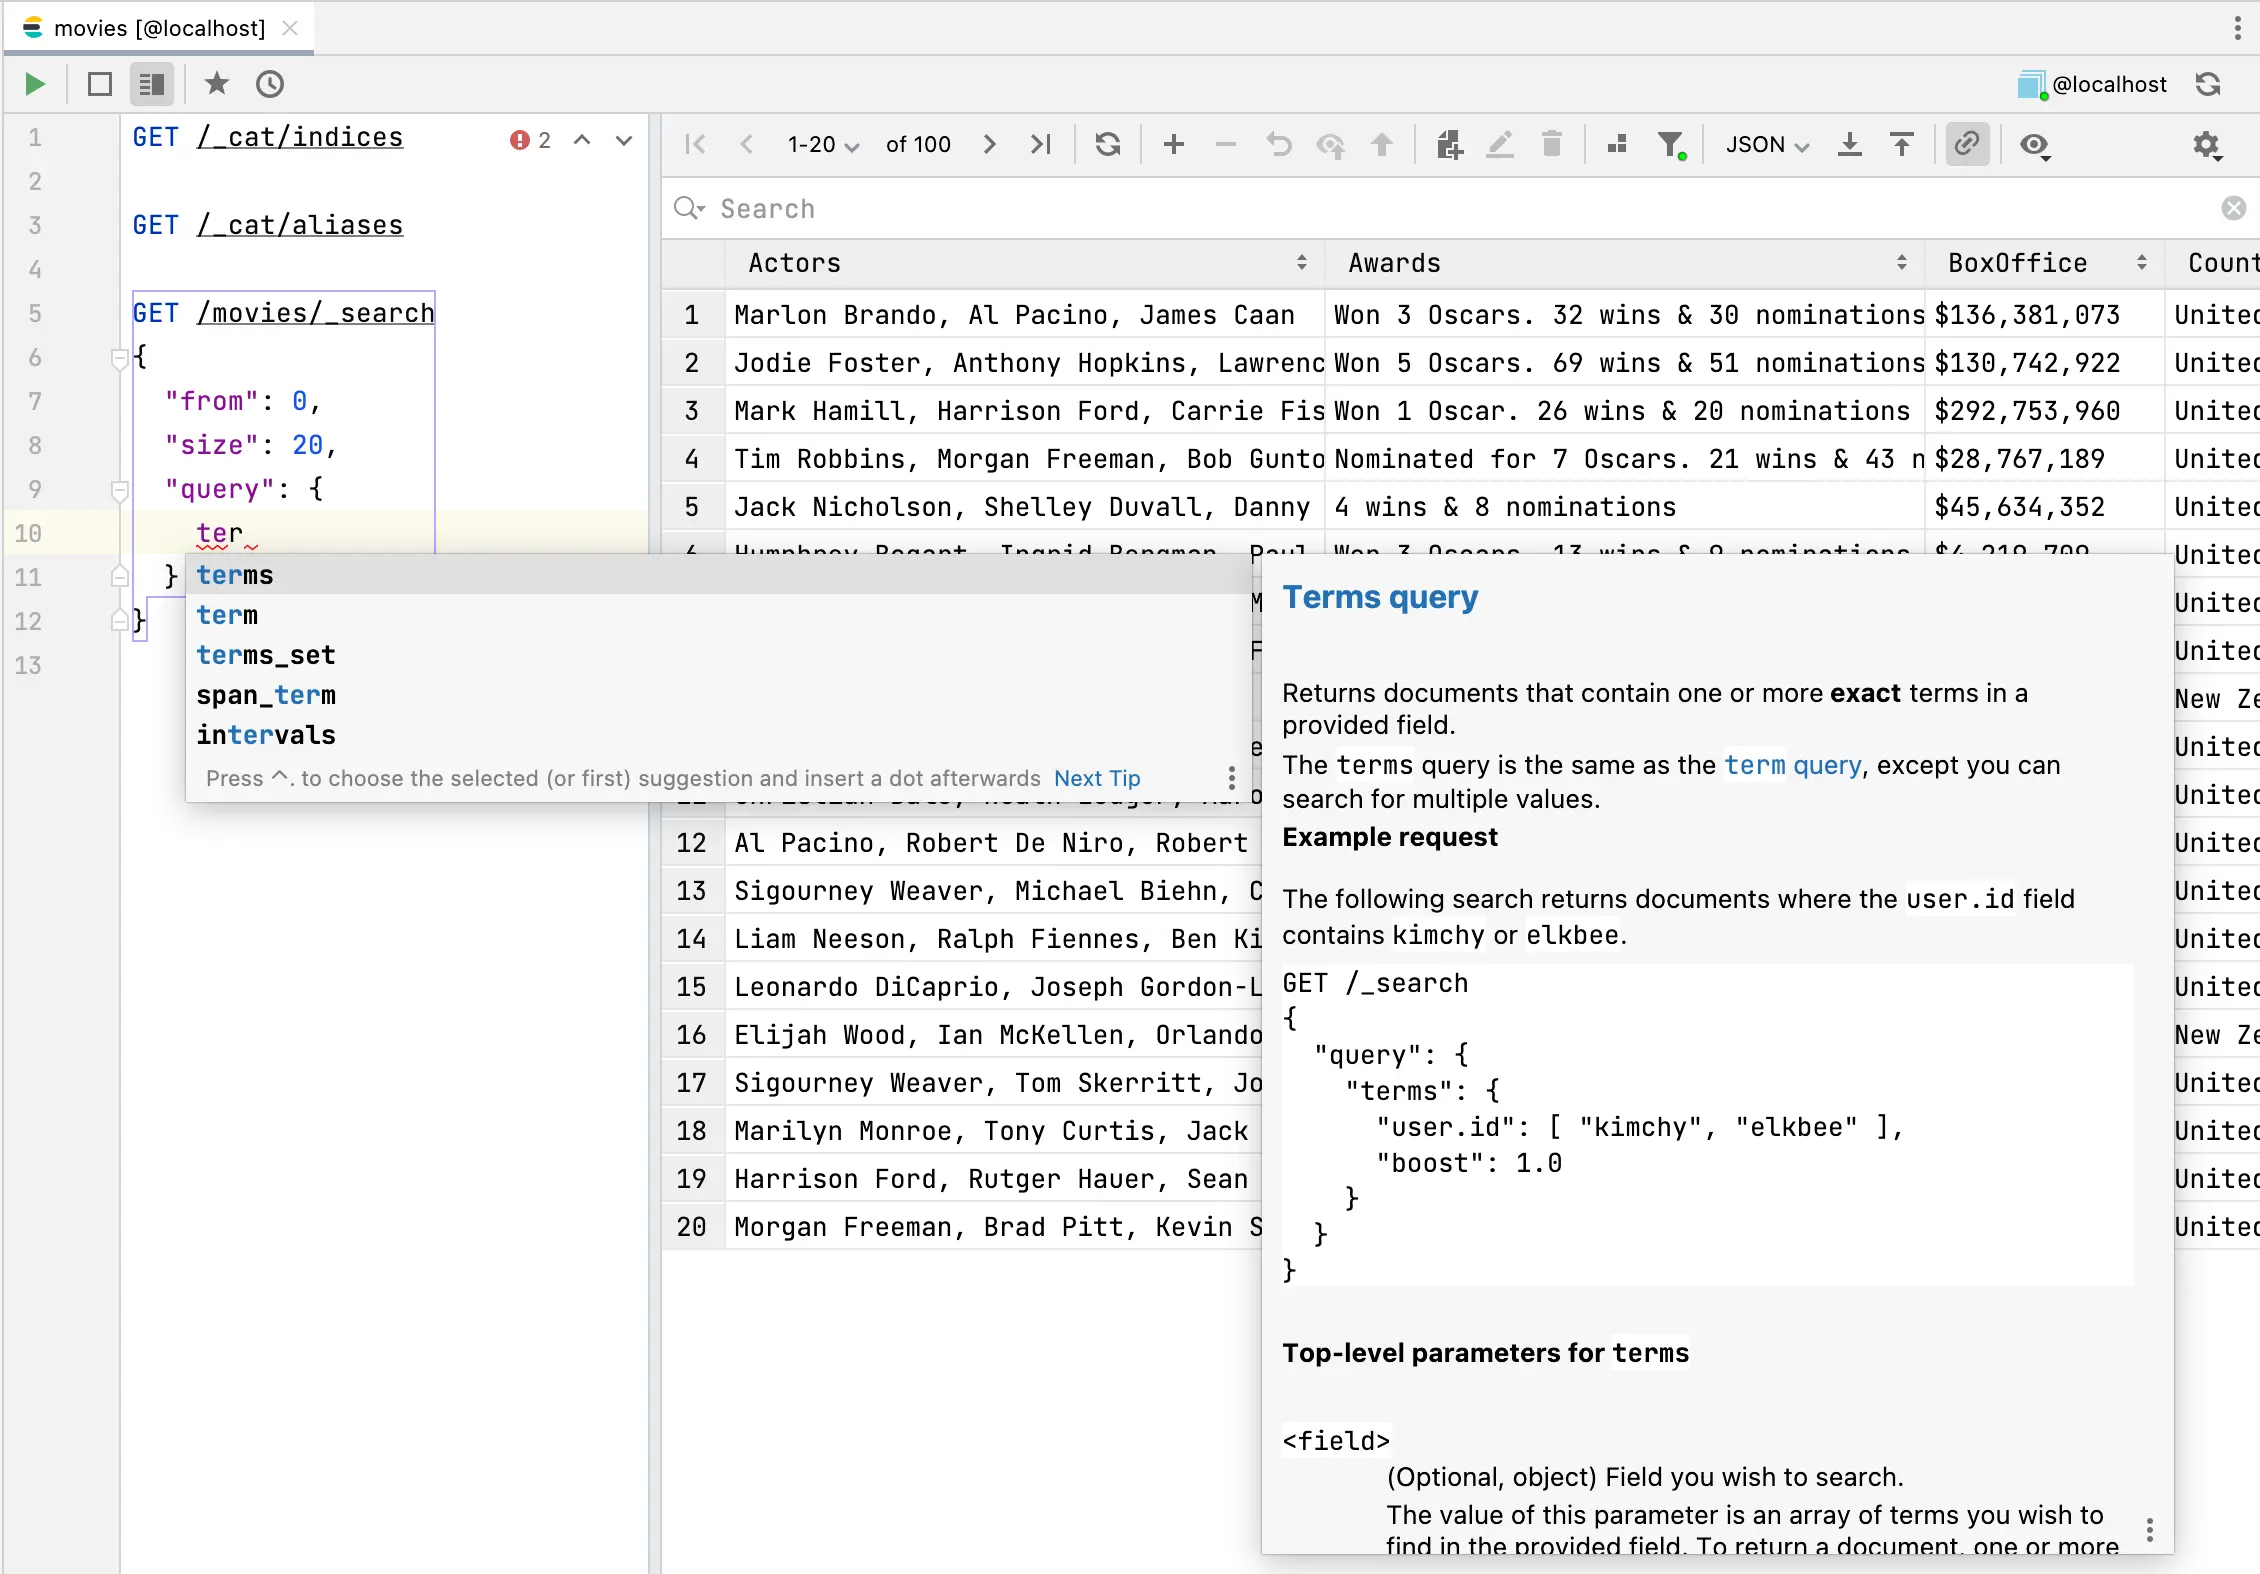Reload results with the refresh icon
The image size is (2260, 1574).
pos(1107,145)
